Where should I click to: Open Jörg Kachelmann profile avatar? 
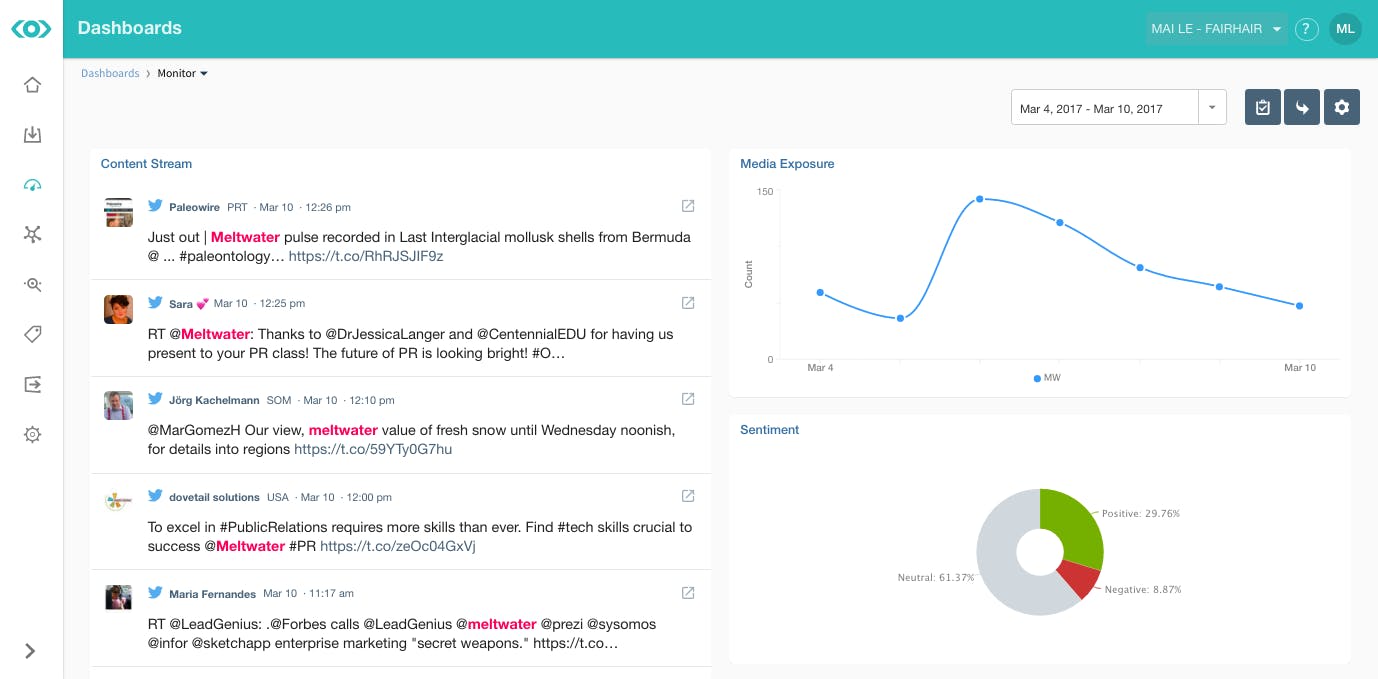(x=118, y=405)
